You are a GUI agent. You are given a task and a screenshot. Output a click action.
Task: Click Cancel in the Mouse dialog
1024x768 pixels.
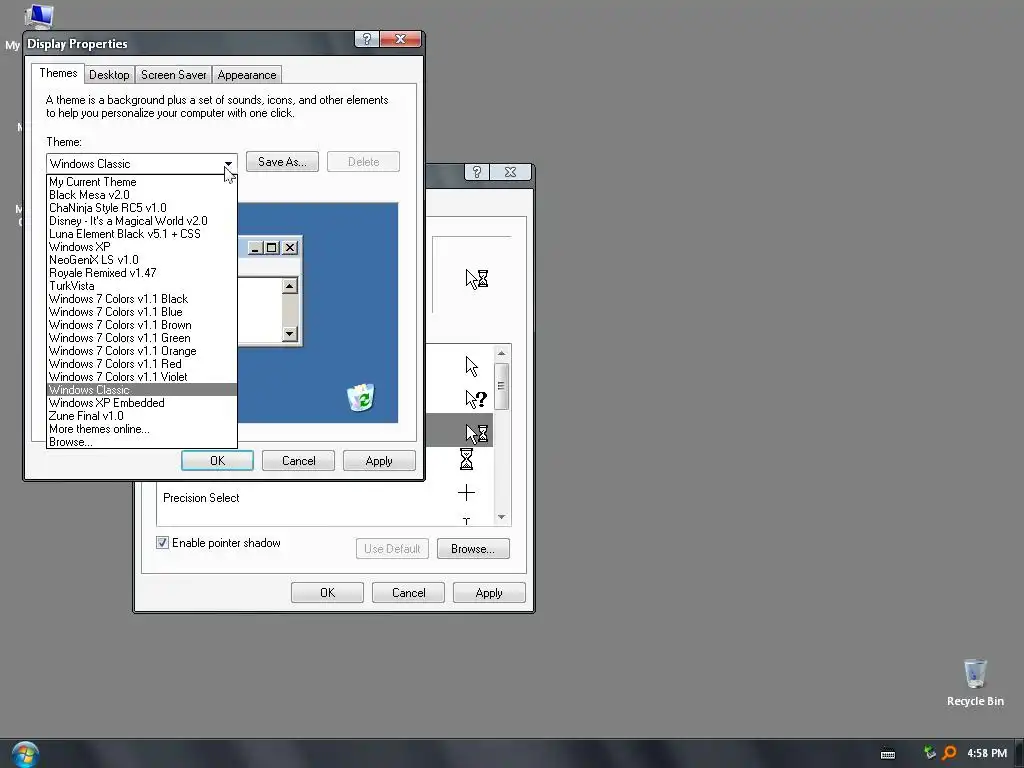click(x=409, y=593)
